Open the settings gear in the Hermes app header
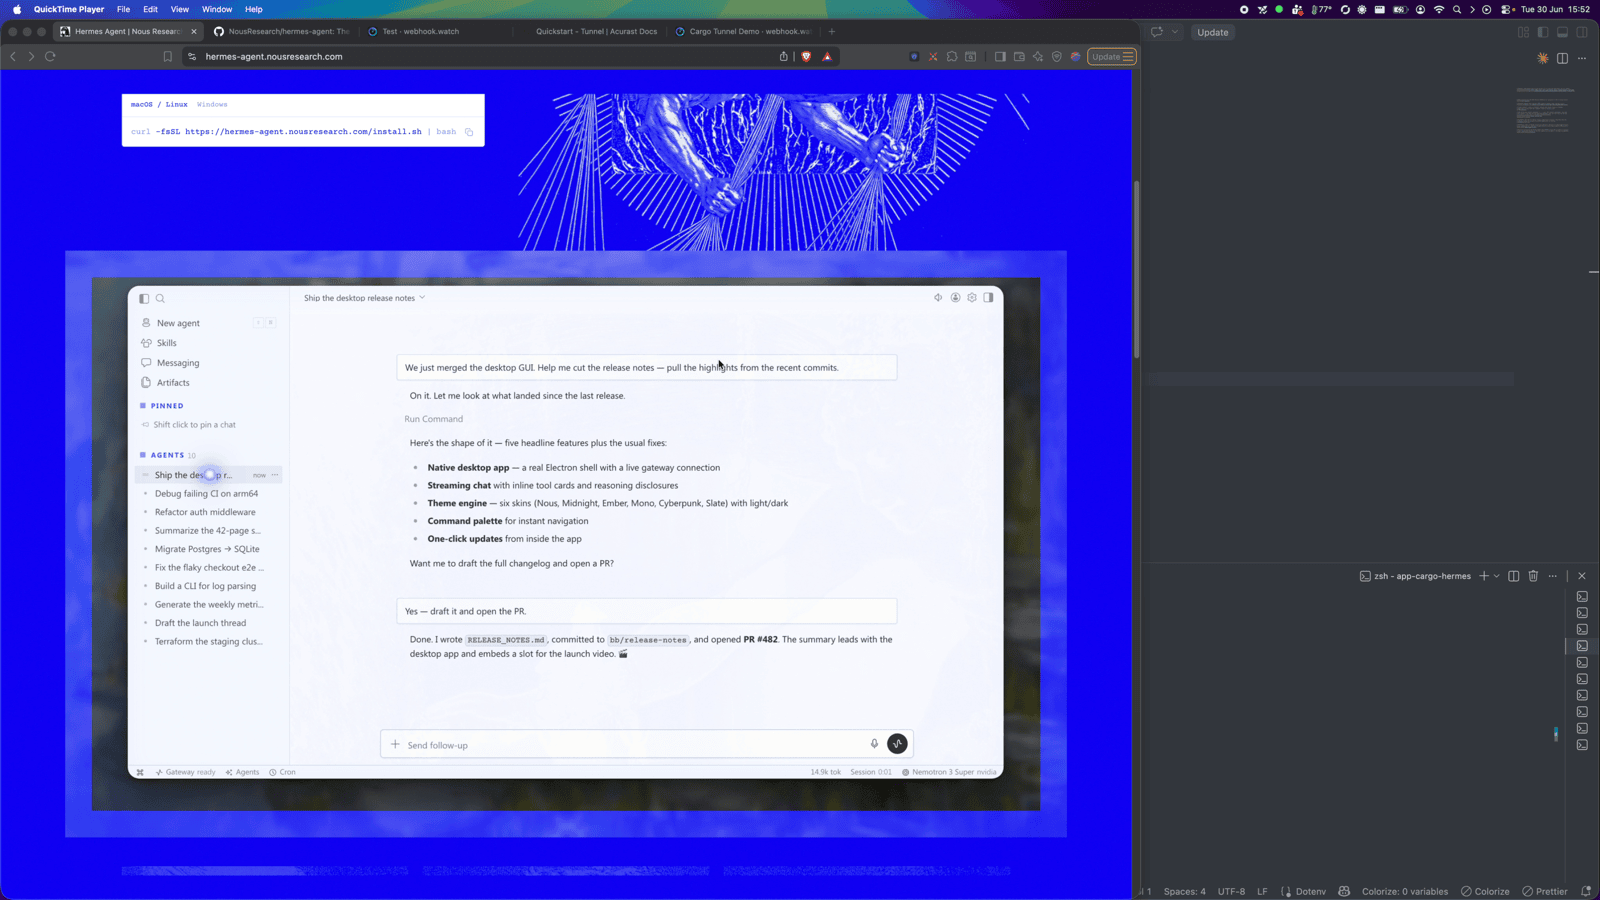This screenshot has width=1600, height=900. tap(972, 298)
